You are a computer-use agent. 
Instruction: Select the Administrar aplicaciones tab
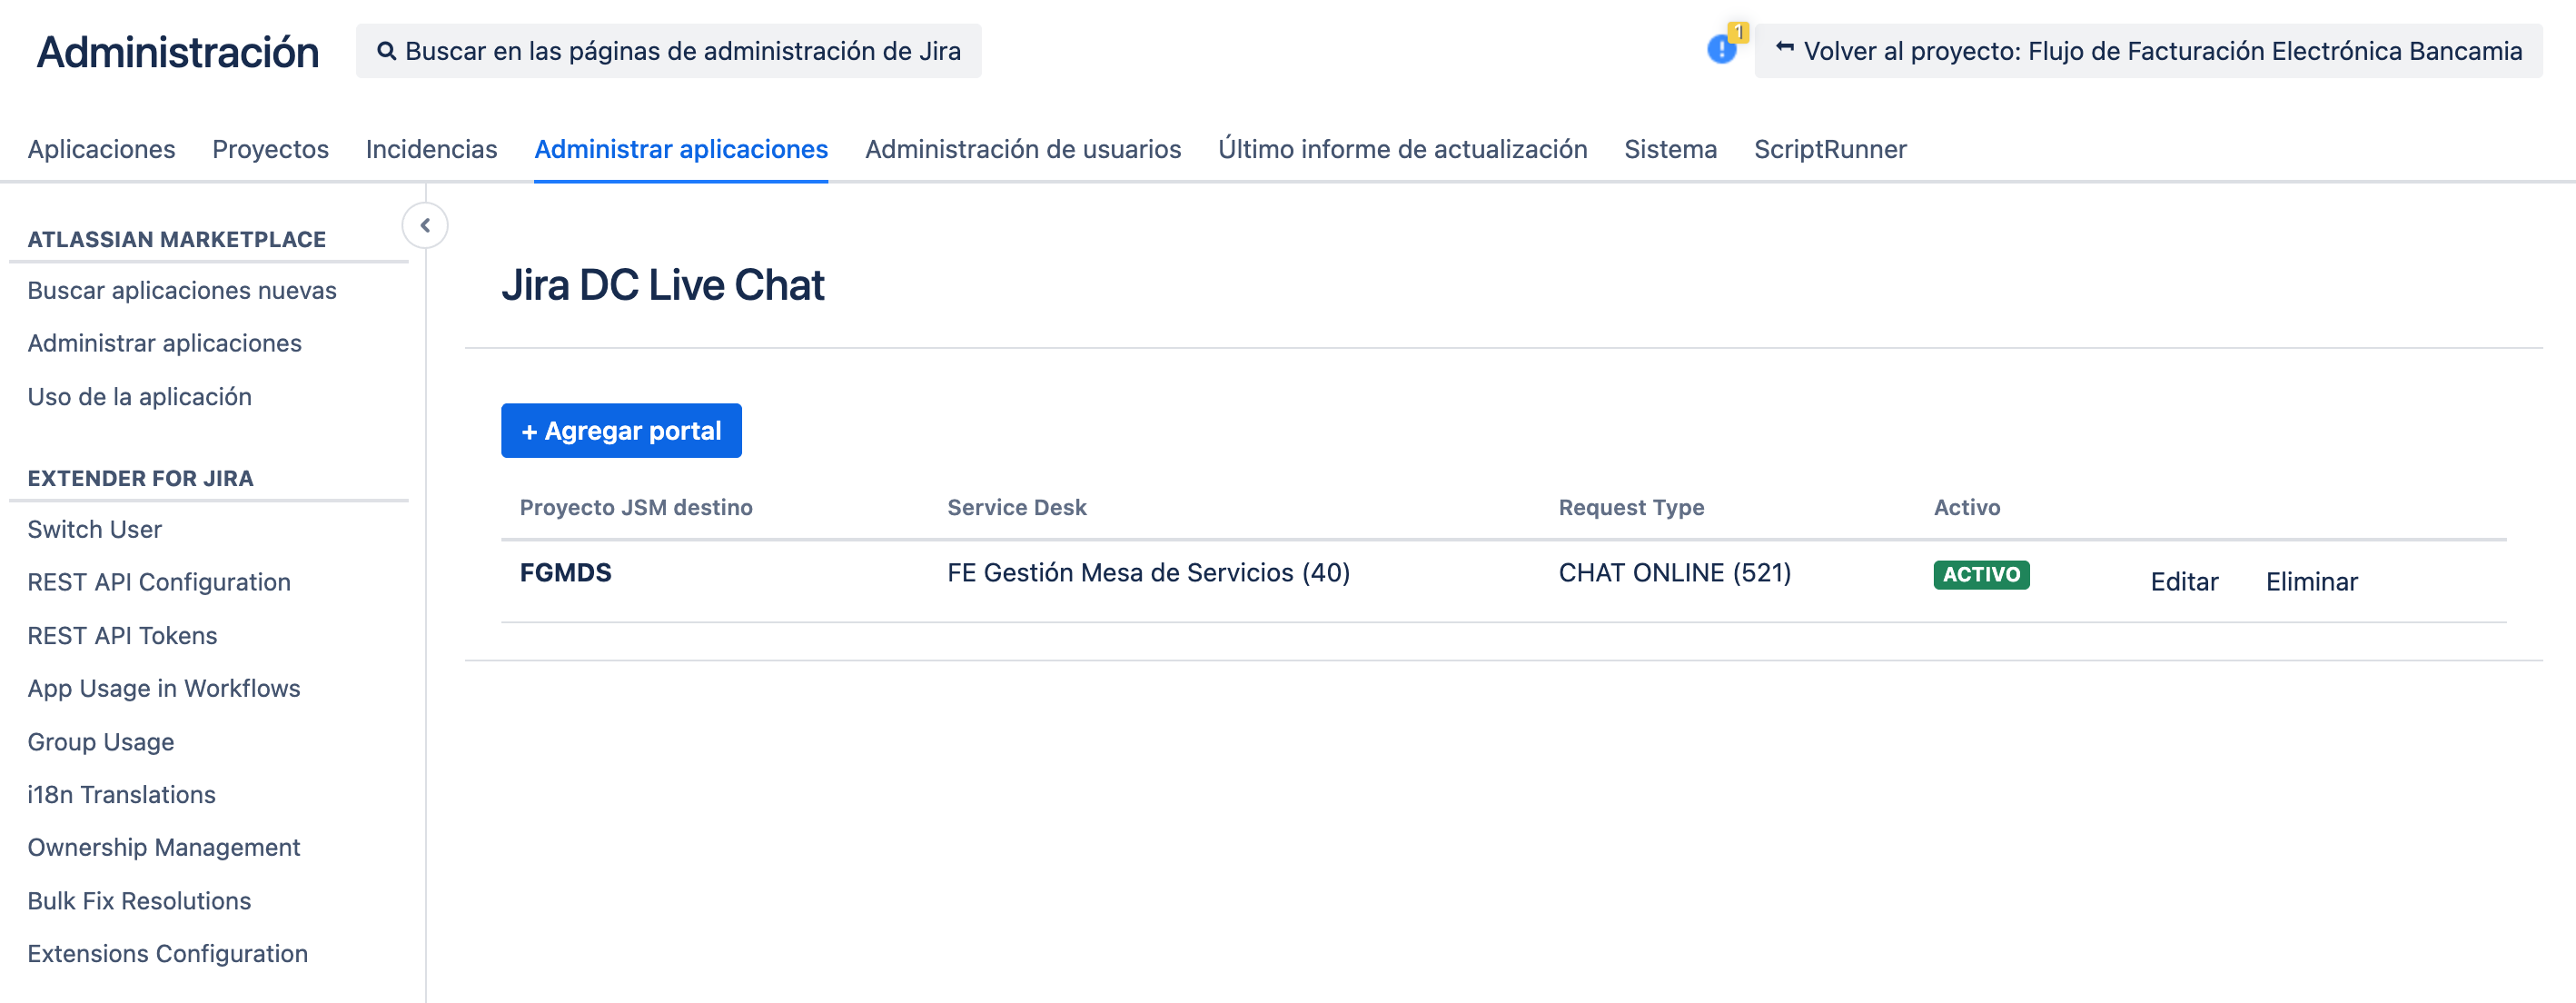[681, 149]
